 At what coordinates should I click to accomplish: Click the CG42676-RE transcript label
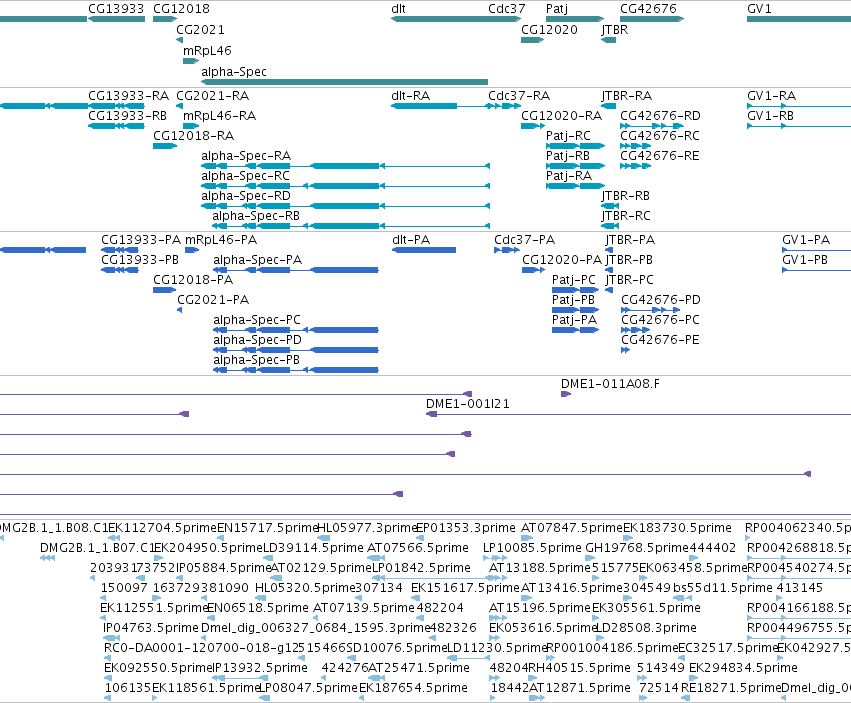click(660, 156)
